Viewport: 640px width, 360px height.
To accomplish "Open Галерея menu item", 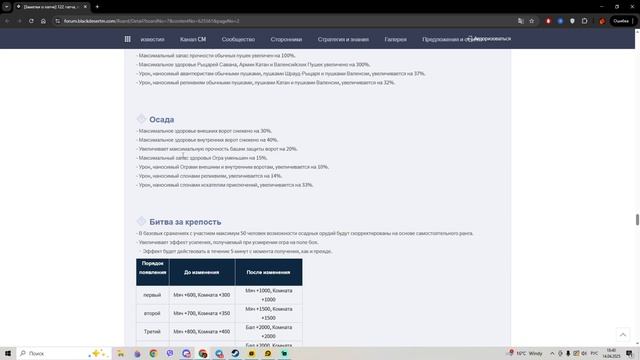I will (396, 39).
